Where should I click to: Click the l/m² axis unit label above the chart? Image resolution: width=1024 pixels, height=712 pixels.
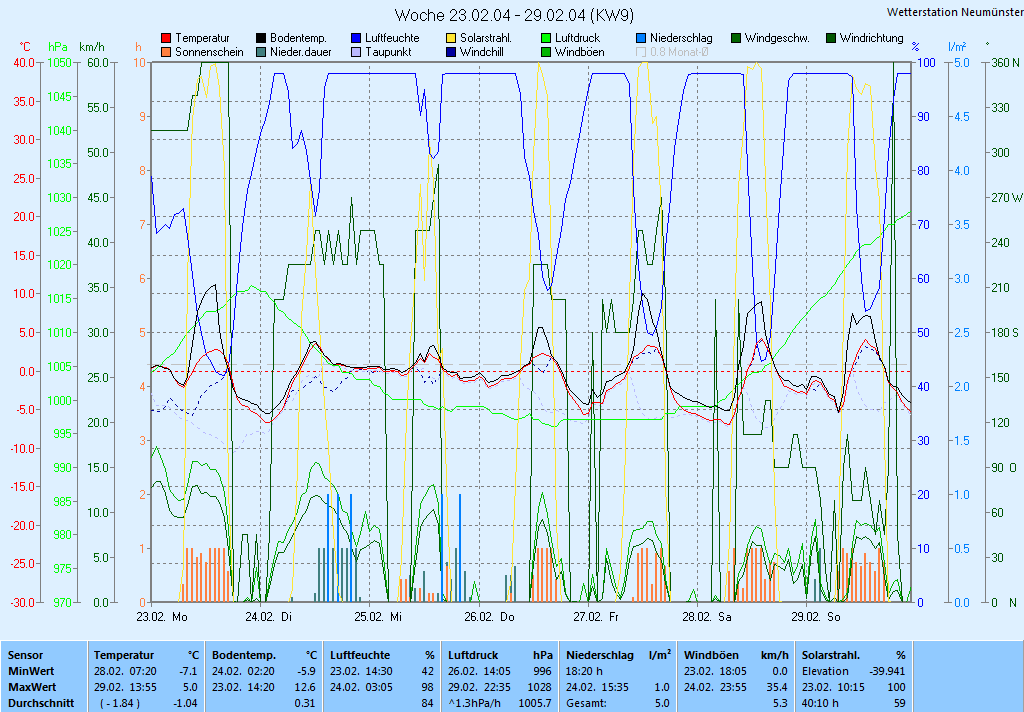(x=957, y=46)
